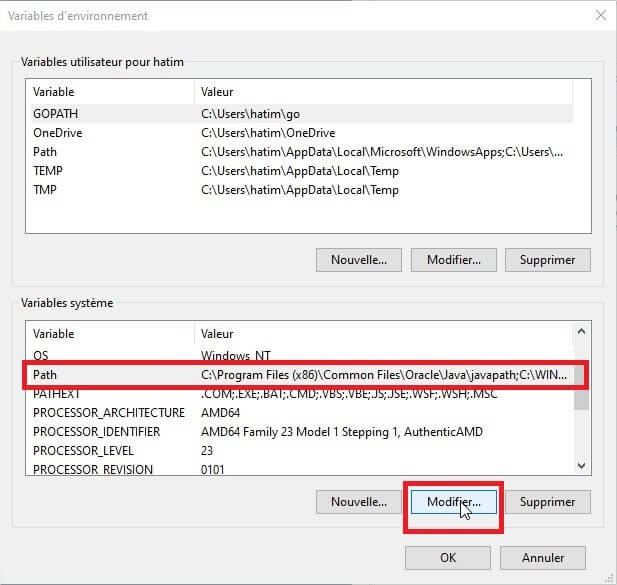This screenshot has height=585, width=617.
Task: Click Modifier... for system variables
Action: click(x=453, y=501)
